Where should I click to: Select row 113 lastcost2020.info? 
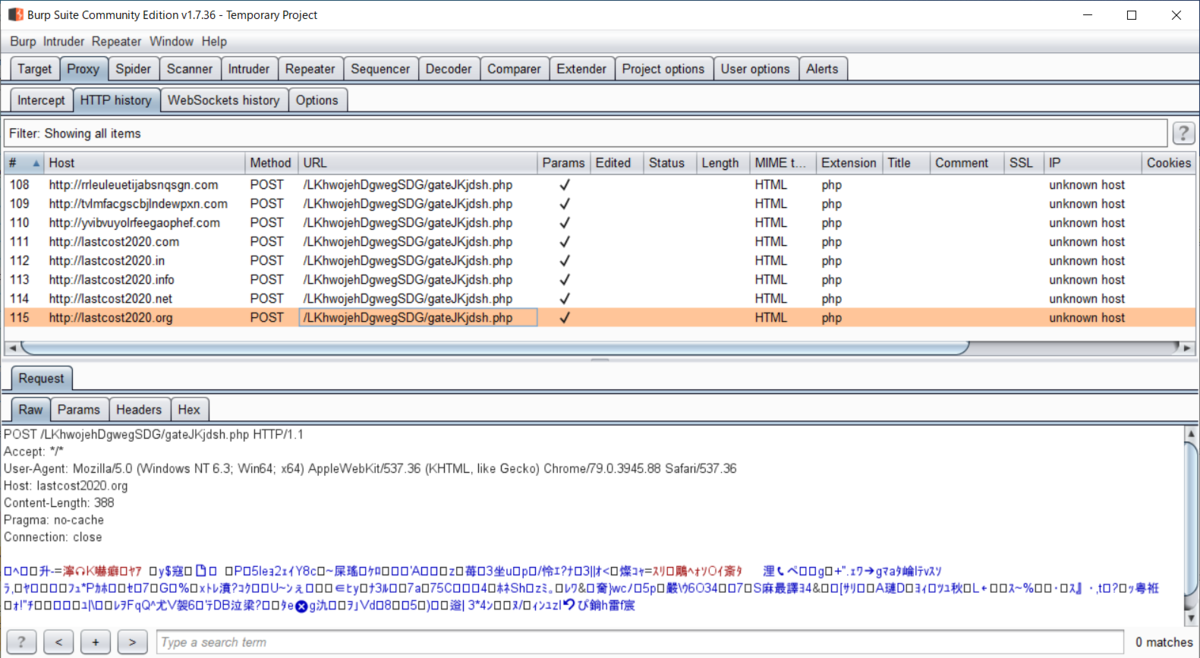(x=600, y=280)
